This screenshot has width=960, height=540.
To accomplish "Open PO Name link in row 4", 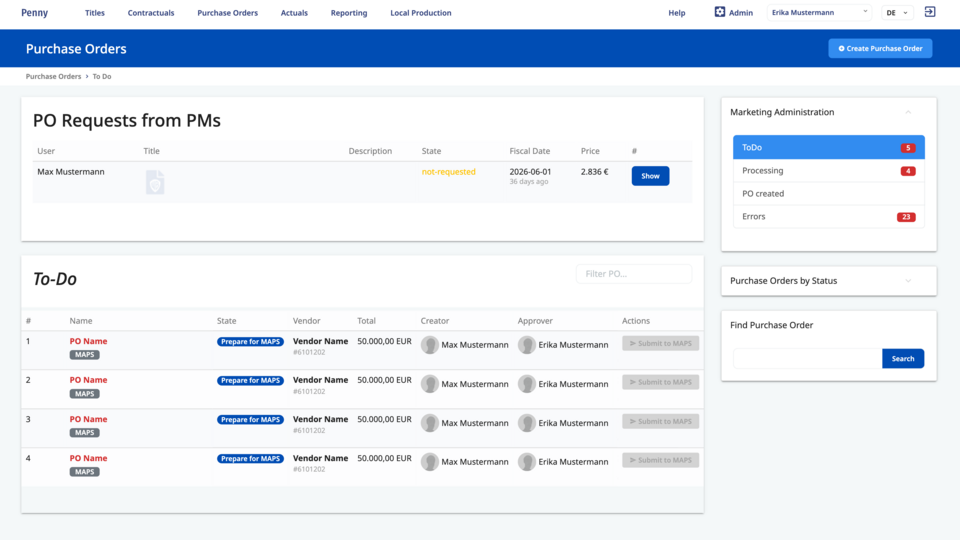I will click(88, 458).
